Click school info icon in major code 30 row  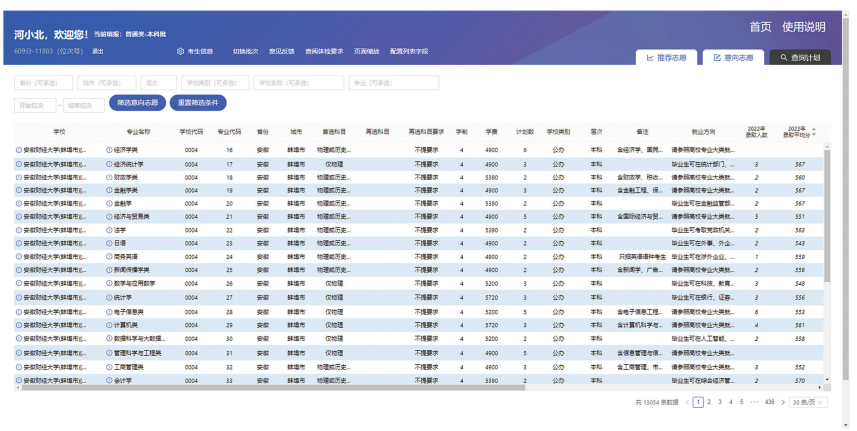tap(19, 339)
